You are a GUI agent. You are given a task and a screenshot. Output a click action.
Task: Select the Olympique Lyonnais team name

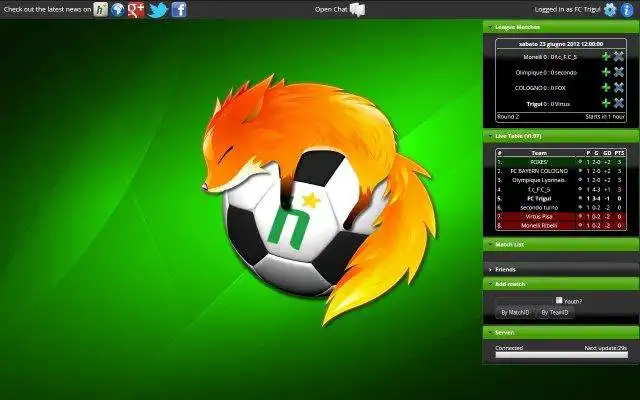coord(539,180)
